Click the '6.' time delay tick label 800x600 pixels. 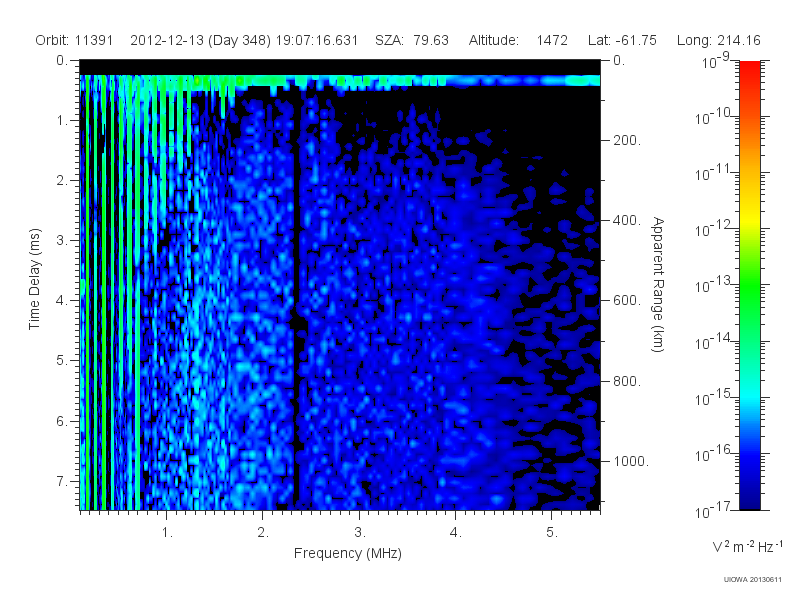click(62, 421)
